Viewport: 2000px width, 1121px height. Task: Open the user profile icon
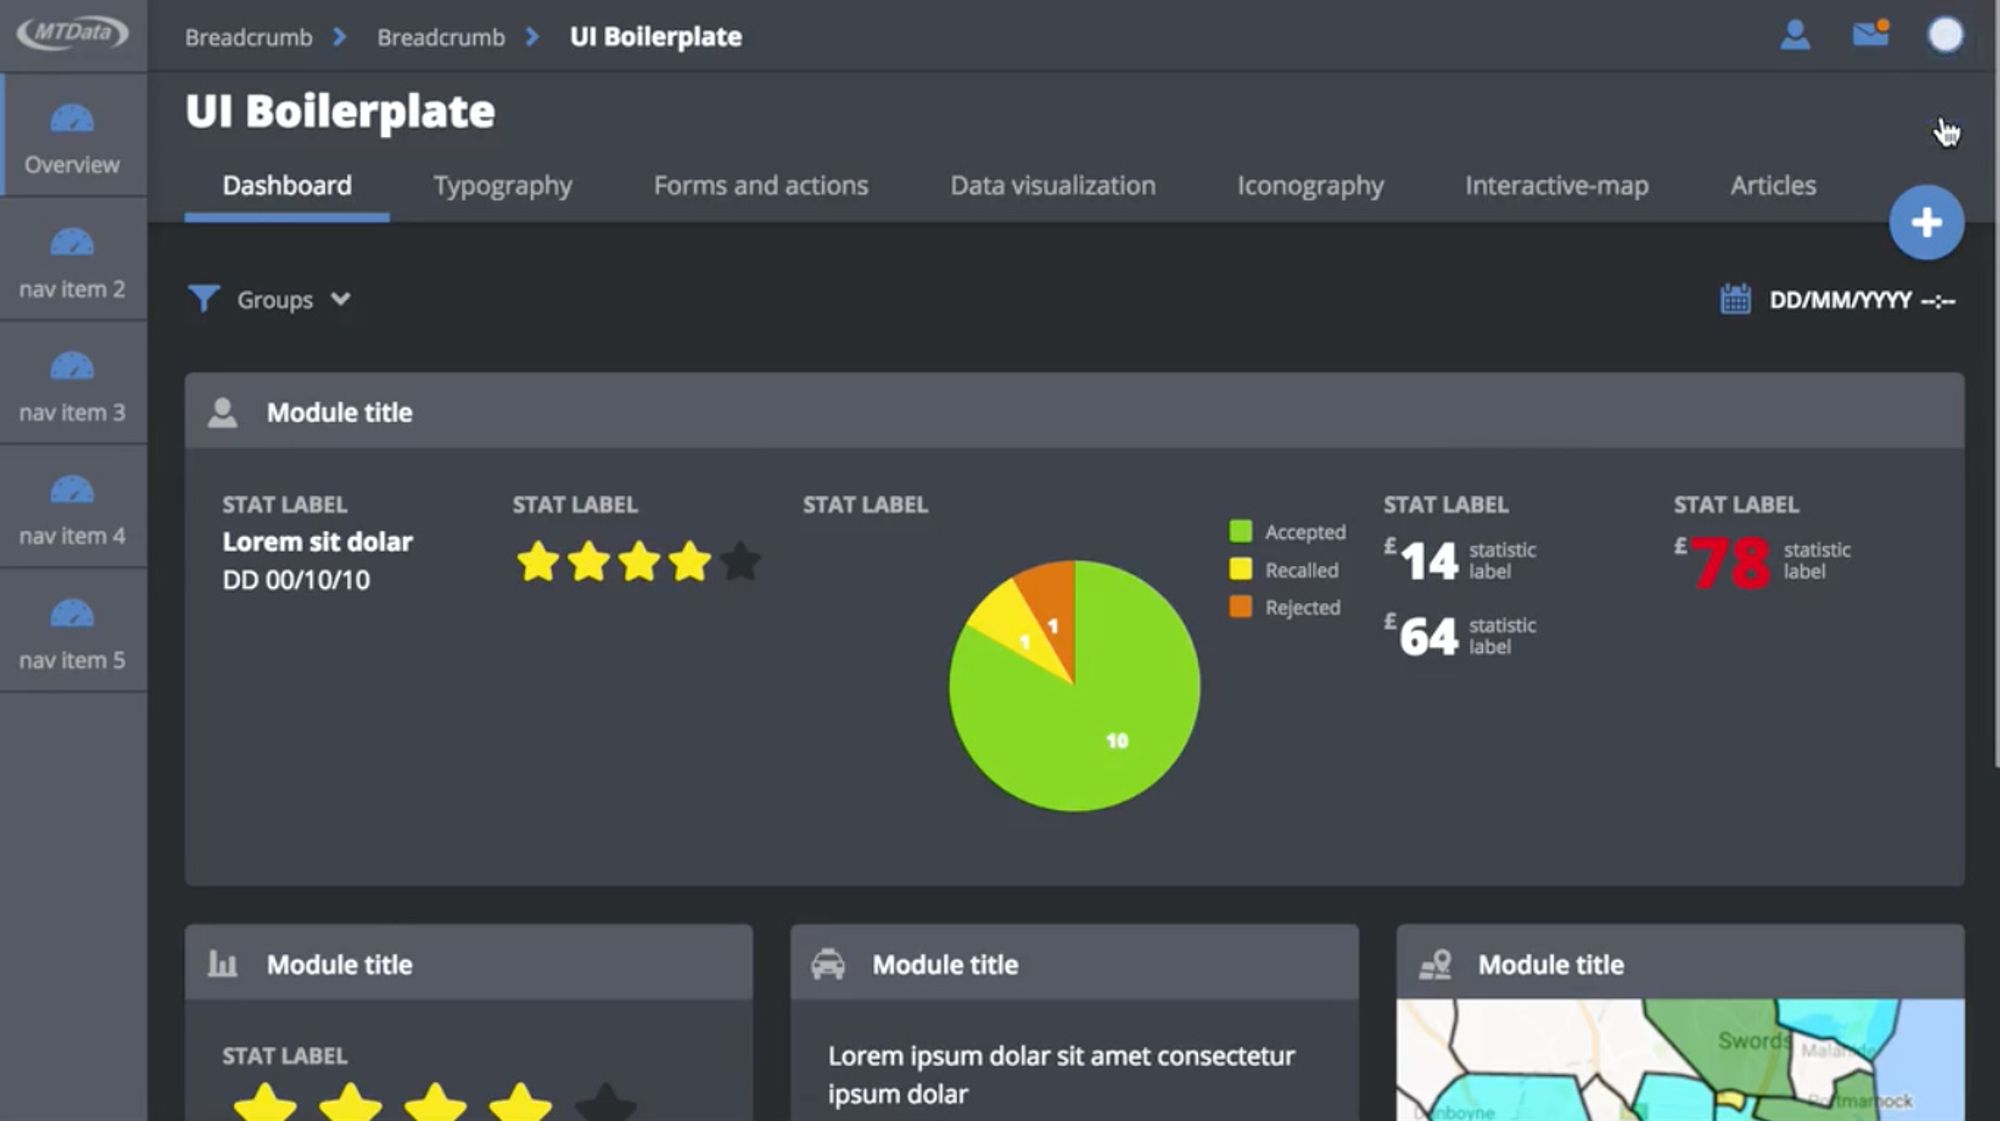pyautogui.click(x=1795, y=35)
